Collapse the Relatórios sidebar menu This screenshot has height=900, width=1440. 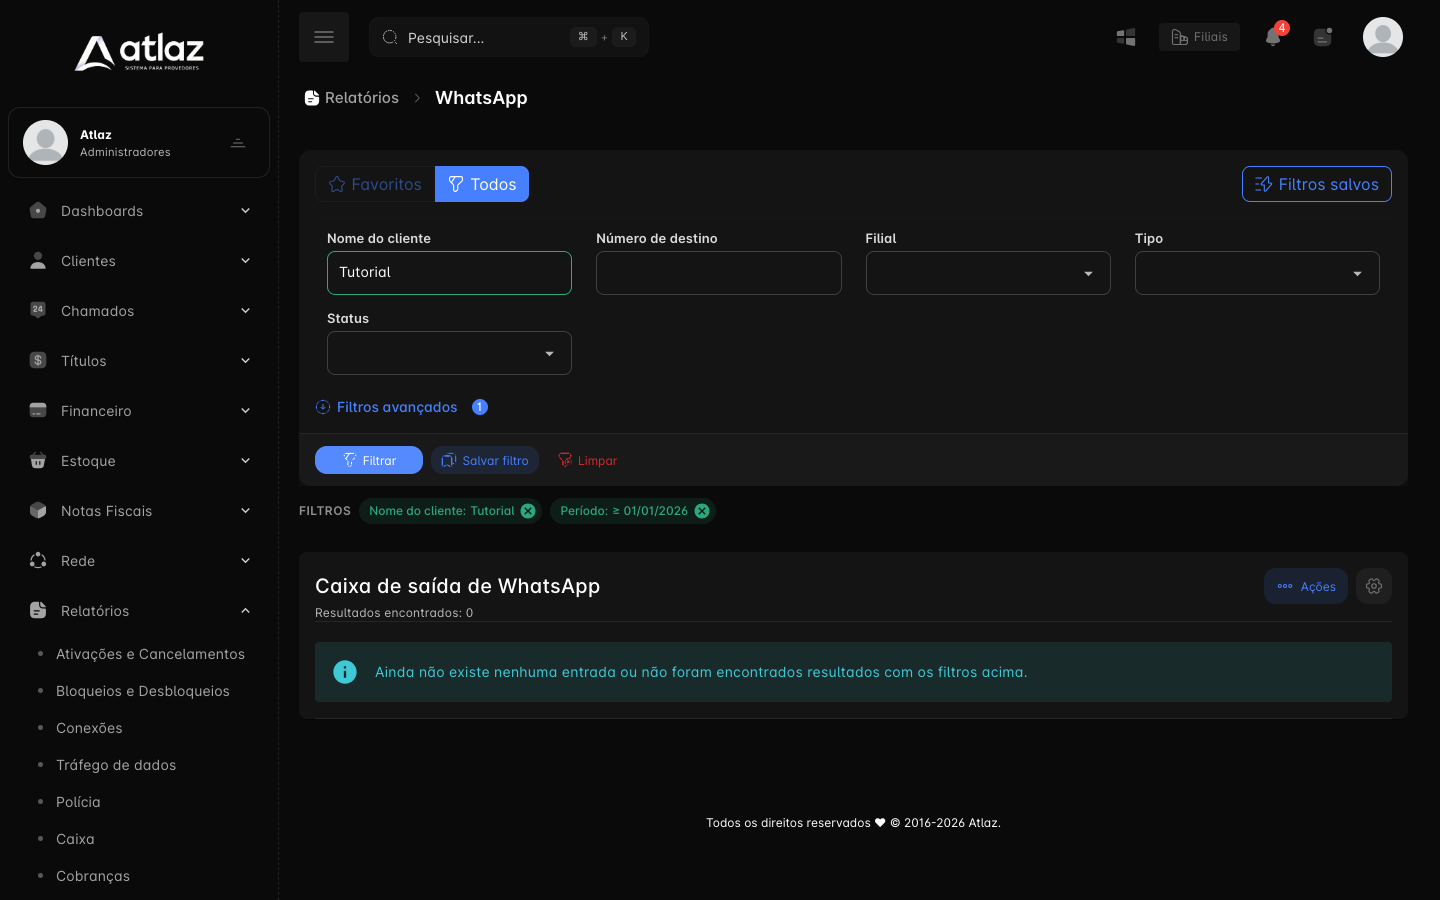coord(139,611)
